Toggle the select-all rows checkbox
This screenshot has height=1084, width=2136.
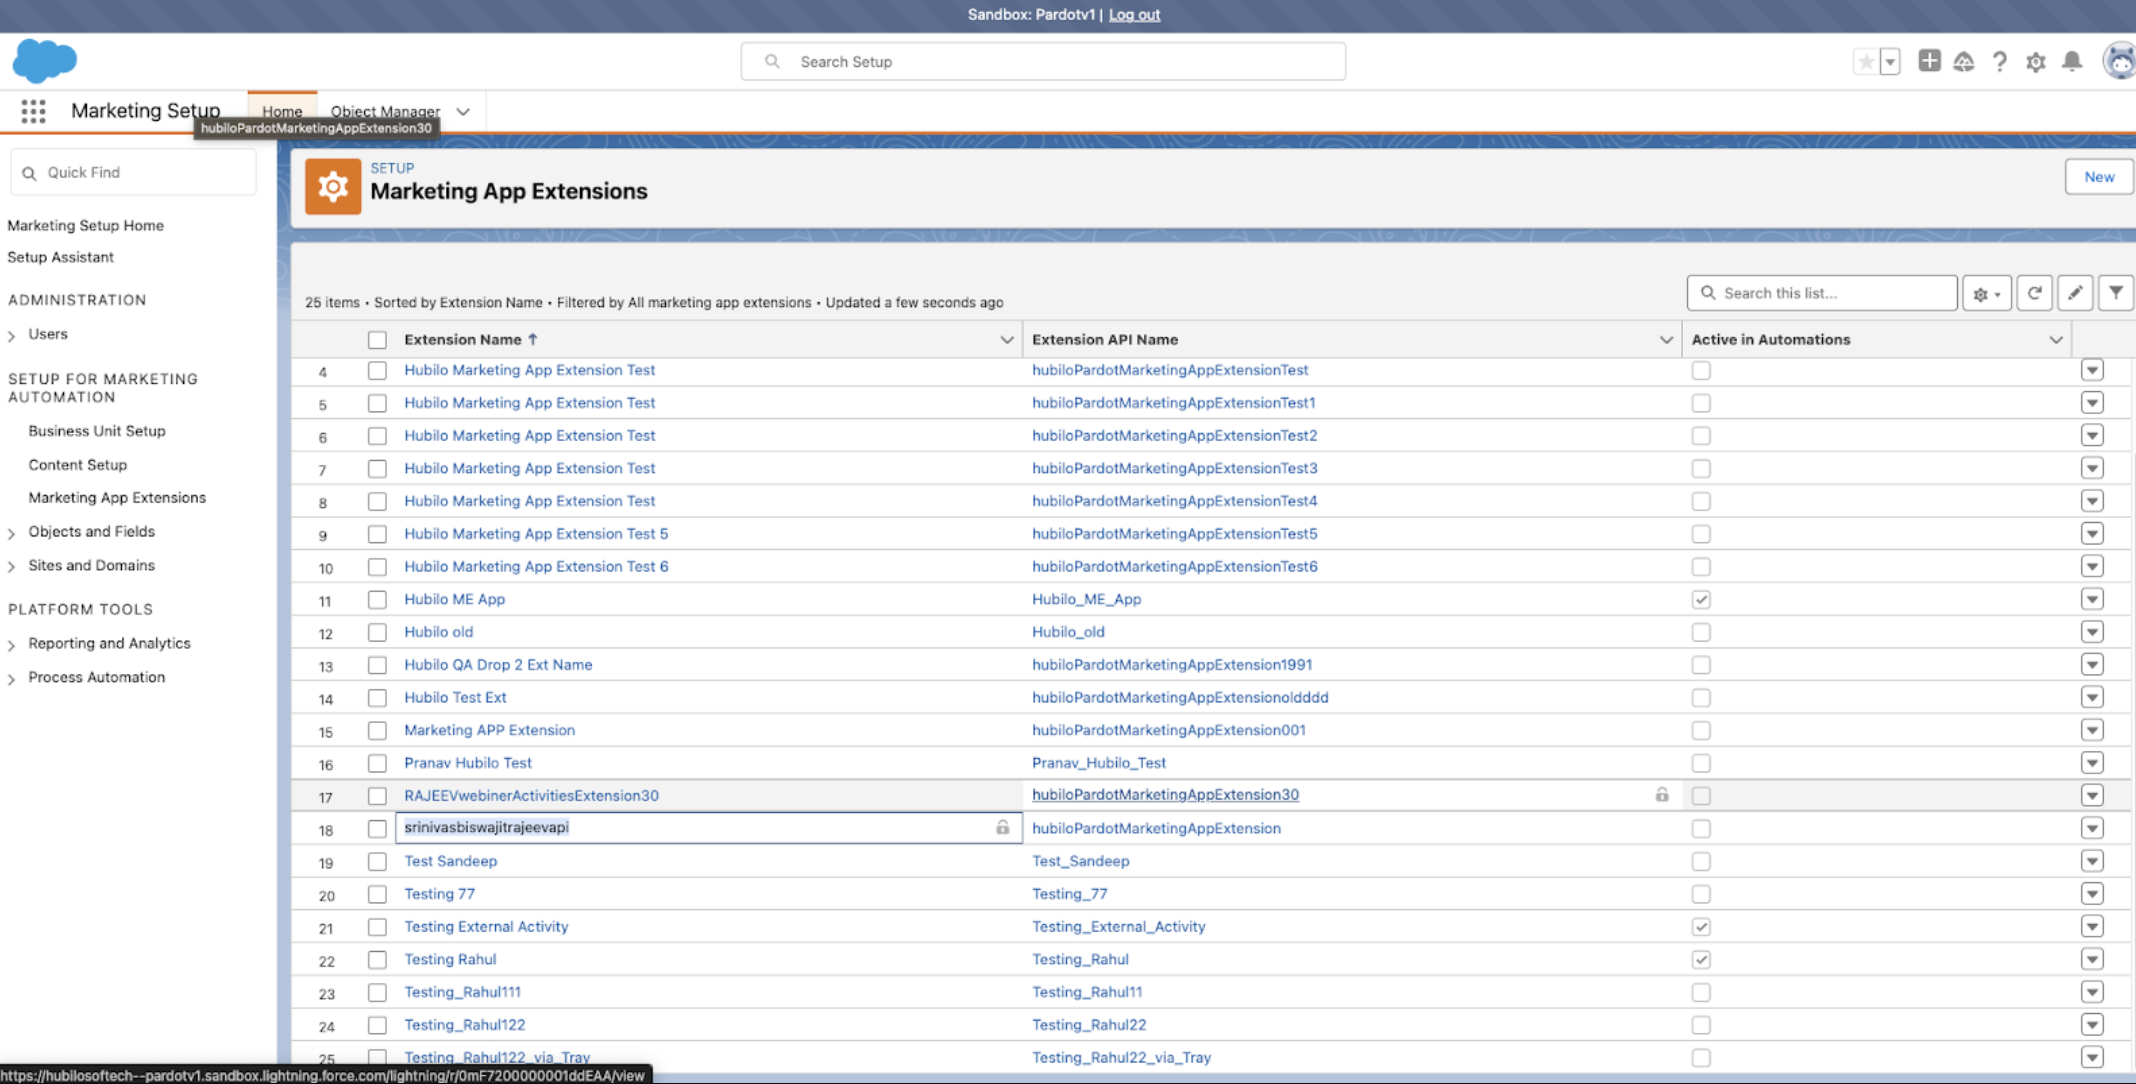coord(377,340)
